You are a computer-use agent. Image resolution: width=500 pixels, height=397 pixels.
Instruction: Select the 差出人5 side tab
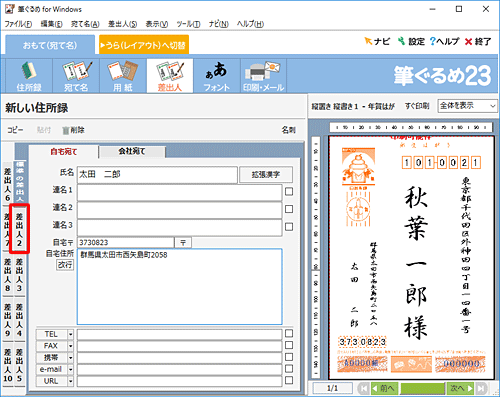pyautogui.click(x=19, y=364)
